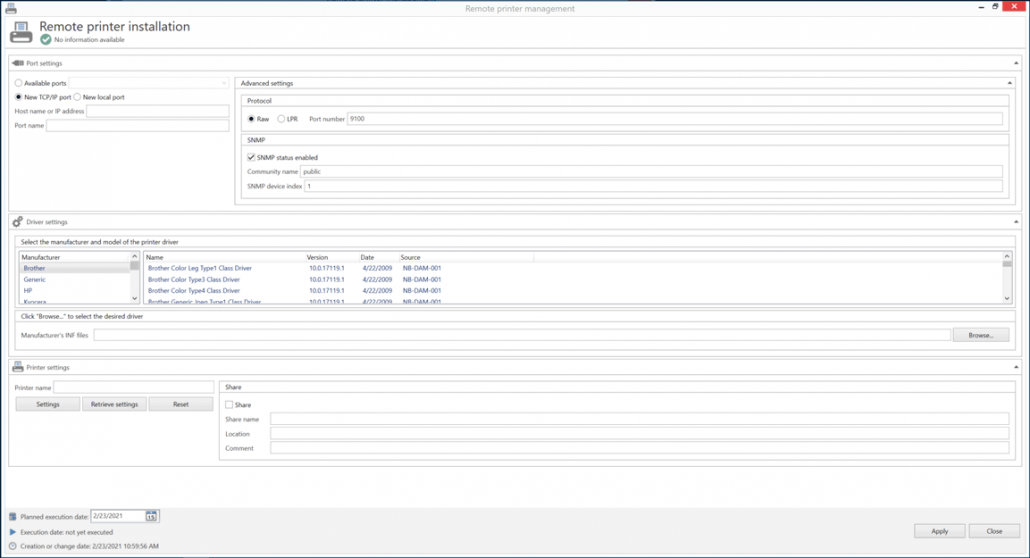Click the Manufacturer list scroll down arrow
Image resolution: width=1030 pixels, height=558 pixels.
pos(135,298)
